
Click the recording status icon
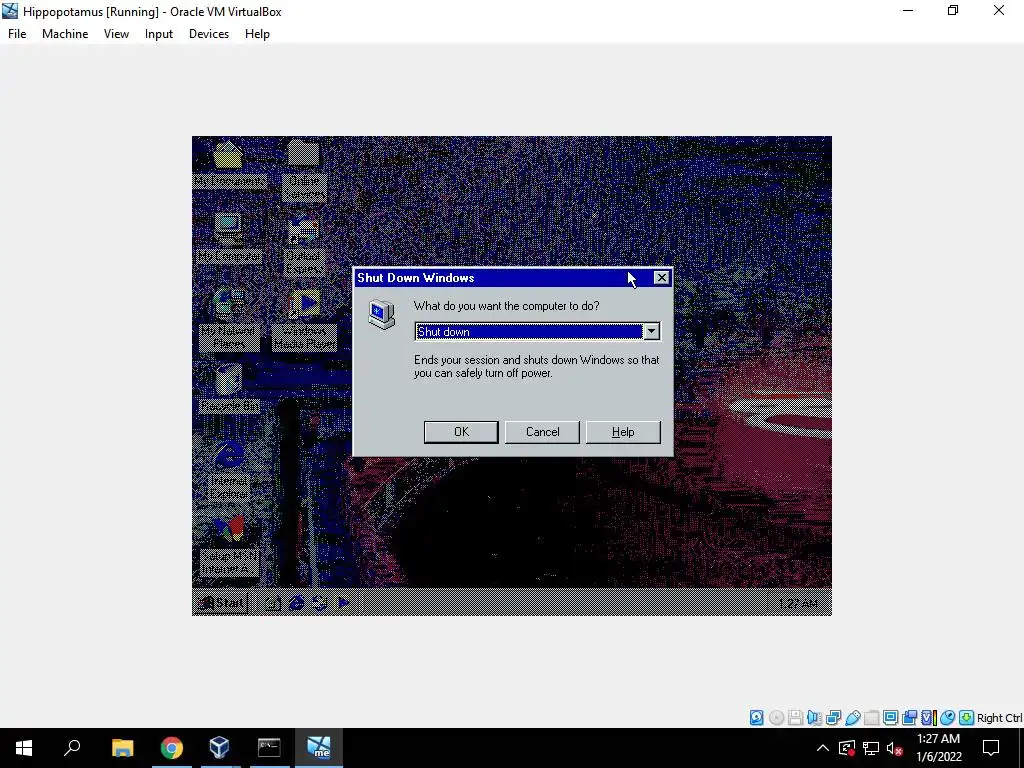[909, 718]
